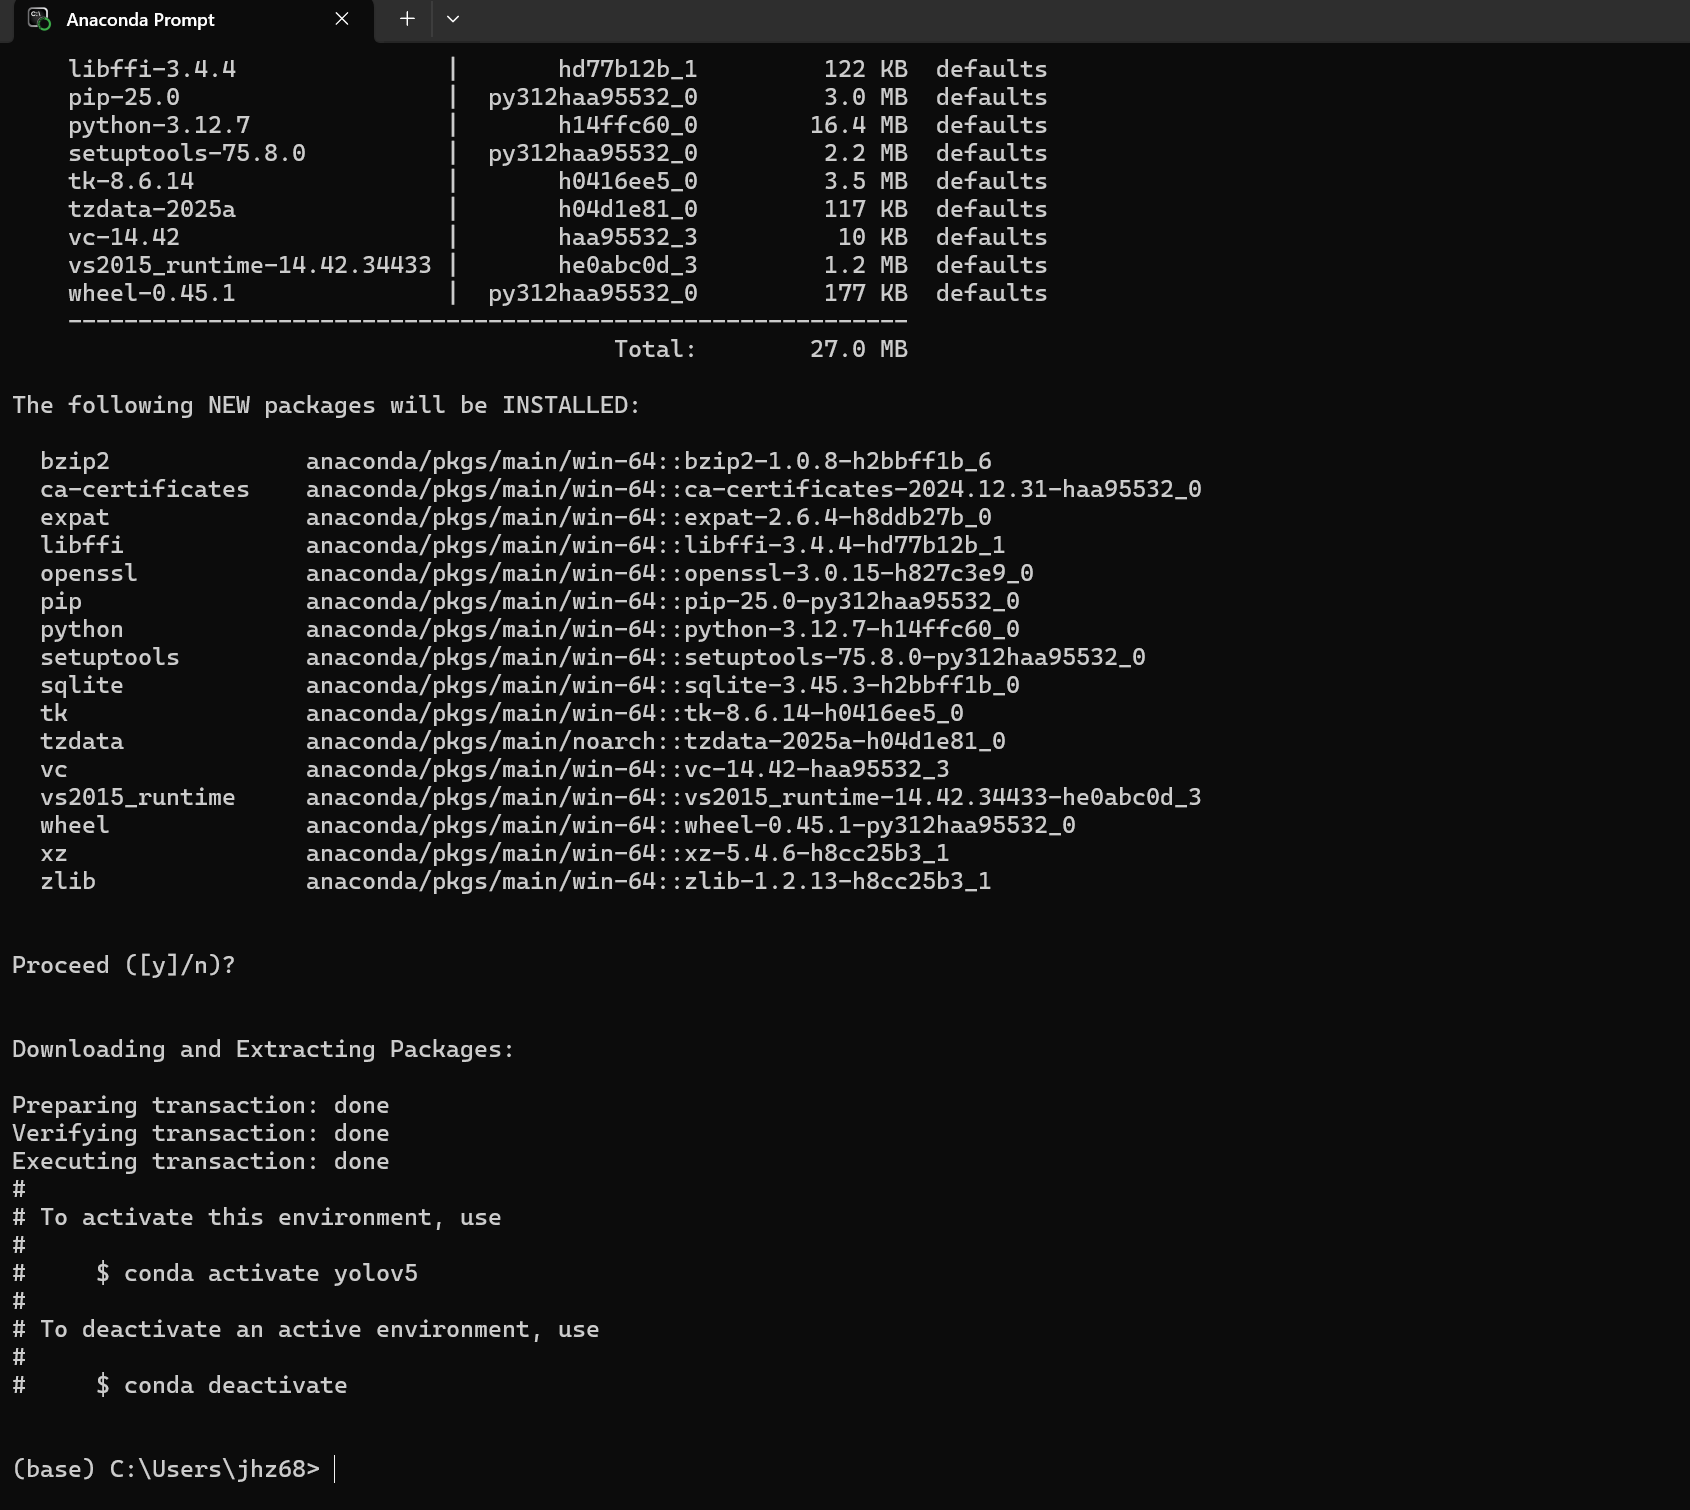The height and width of the screenshot is (1510, 1690).
Task: Click 'vs2015_runtime' name in install list
Action: (x=138, y=797)
